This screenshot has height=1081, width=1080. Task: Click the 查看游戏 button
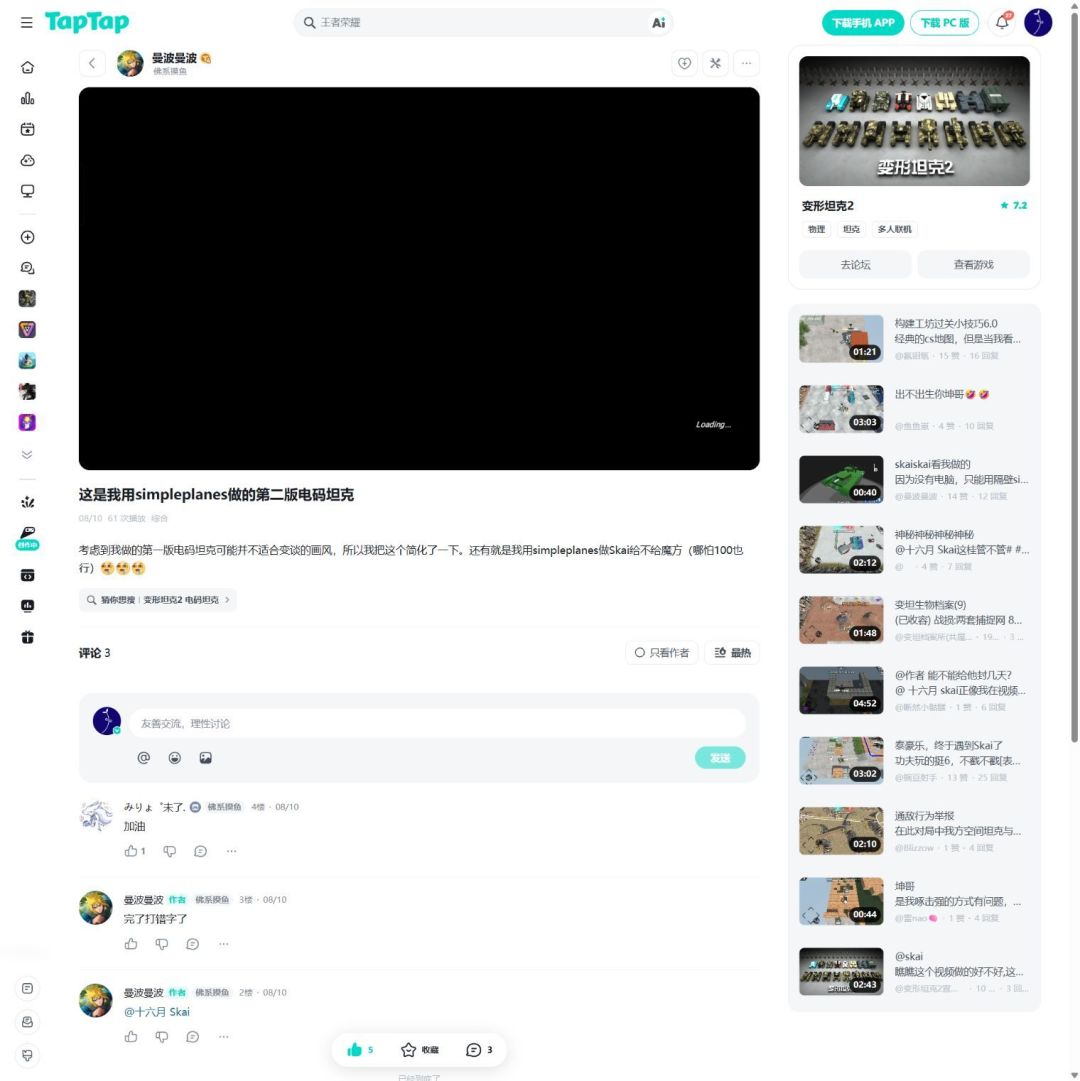tap(973, 265)
